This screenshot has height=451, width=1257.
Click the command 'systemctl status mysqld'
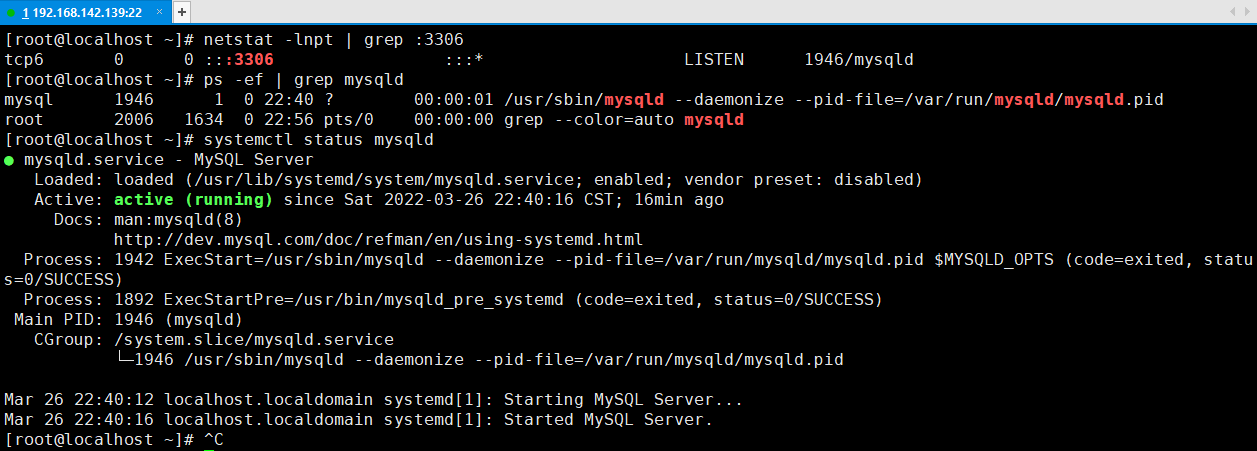coord(318,140)
